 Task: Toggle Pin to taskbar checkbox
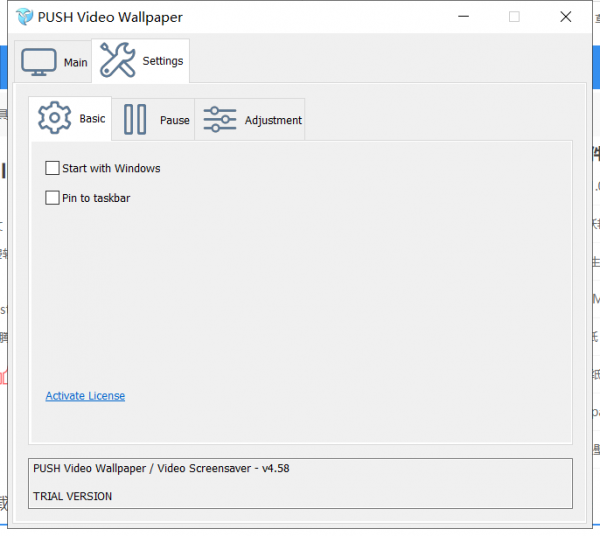tap(52, 198)
